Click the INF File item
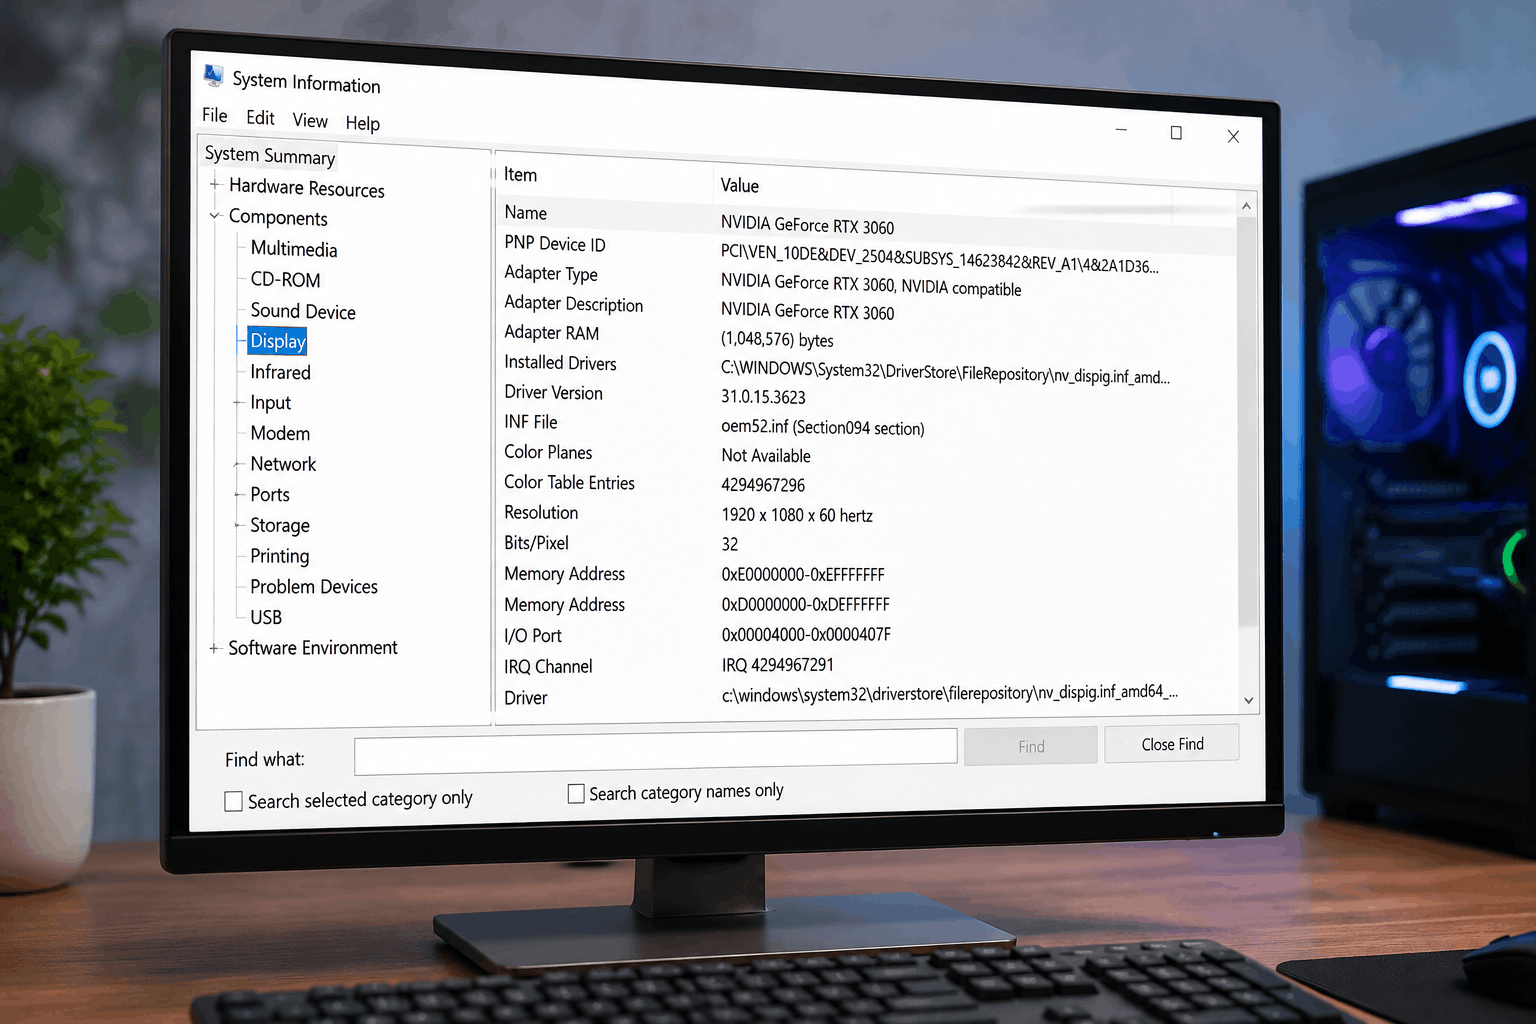The width and height of the screenshot is (1536, 1024). click(x=531, y=422)
